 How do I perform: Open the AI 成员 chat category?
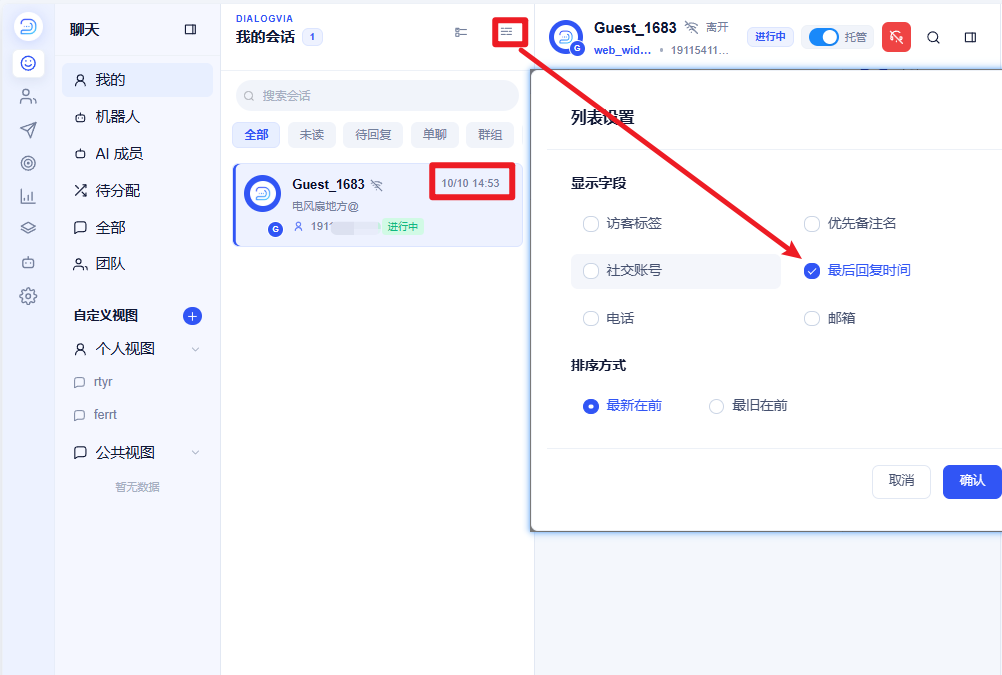coord(137,154)
